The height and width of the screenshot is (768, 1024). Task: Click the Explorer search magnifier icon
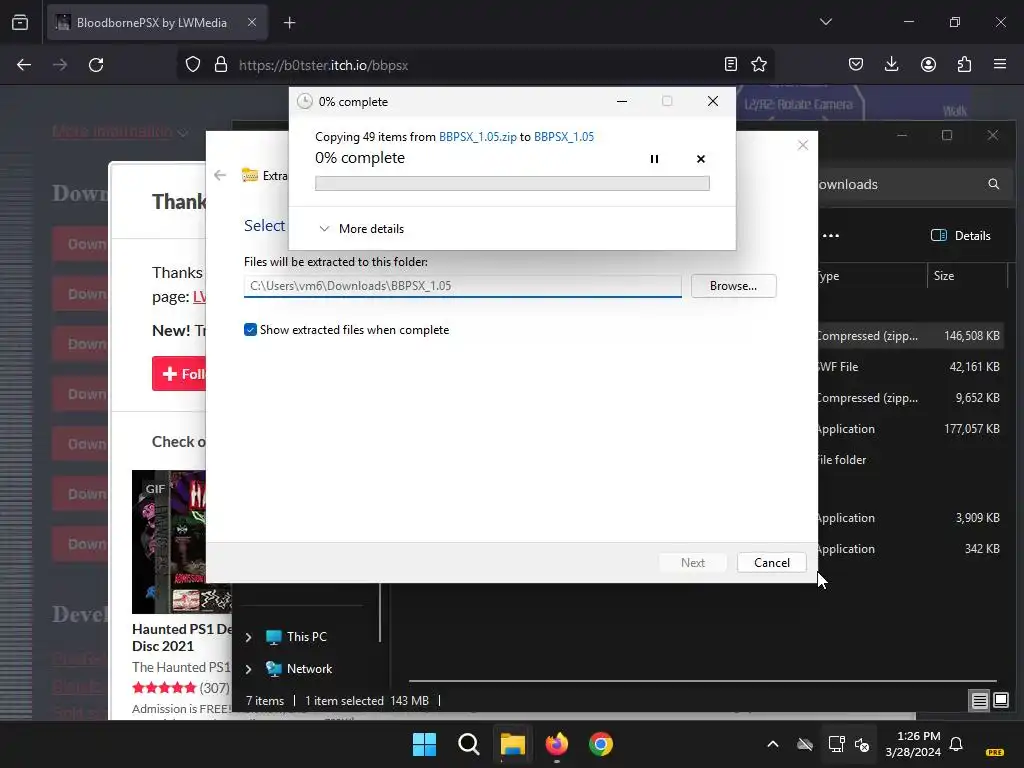click(x=993, y=184)
